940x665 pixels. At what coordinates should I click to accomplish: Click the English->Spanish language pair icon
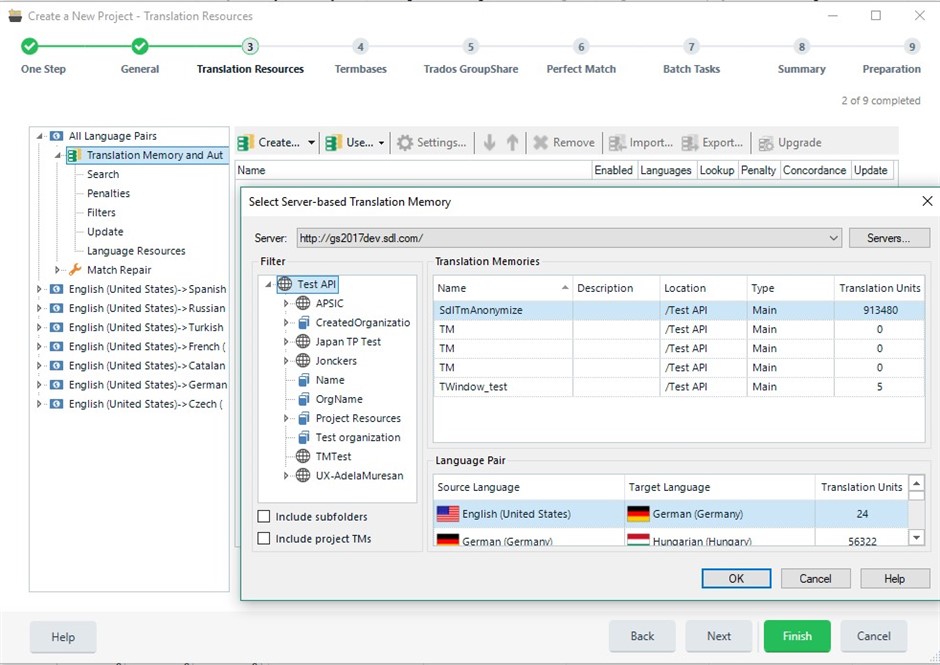(56, 289)
